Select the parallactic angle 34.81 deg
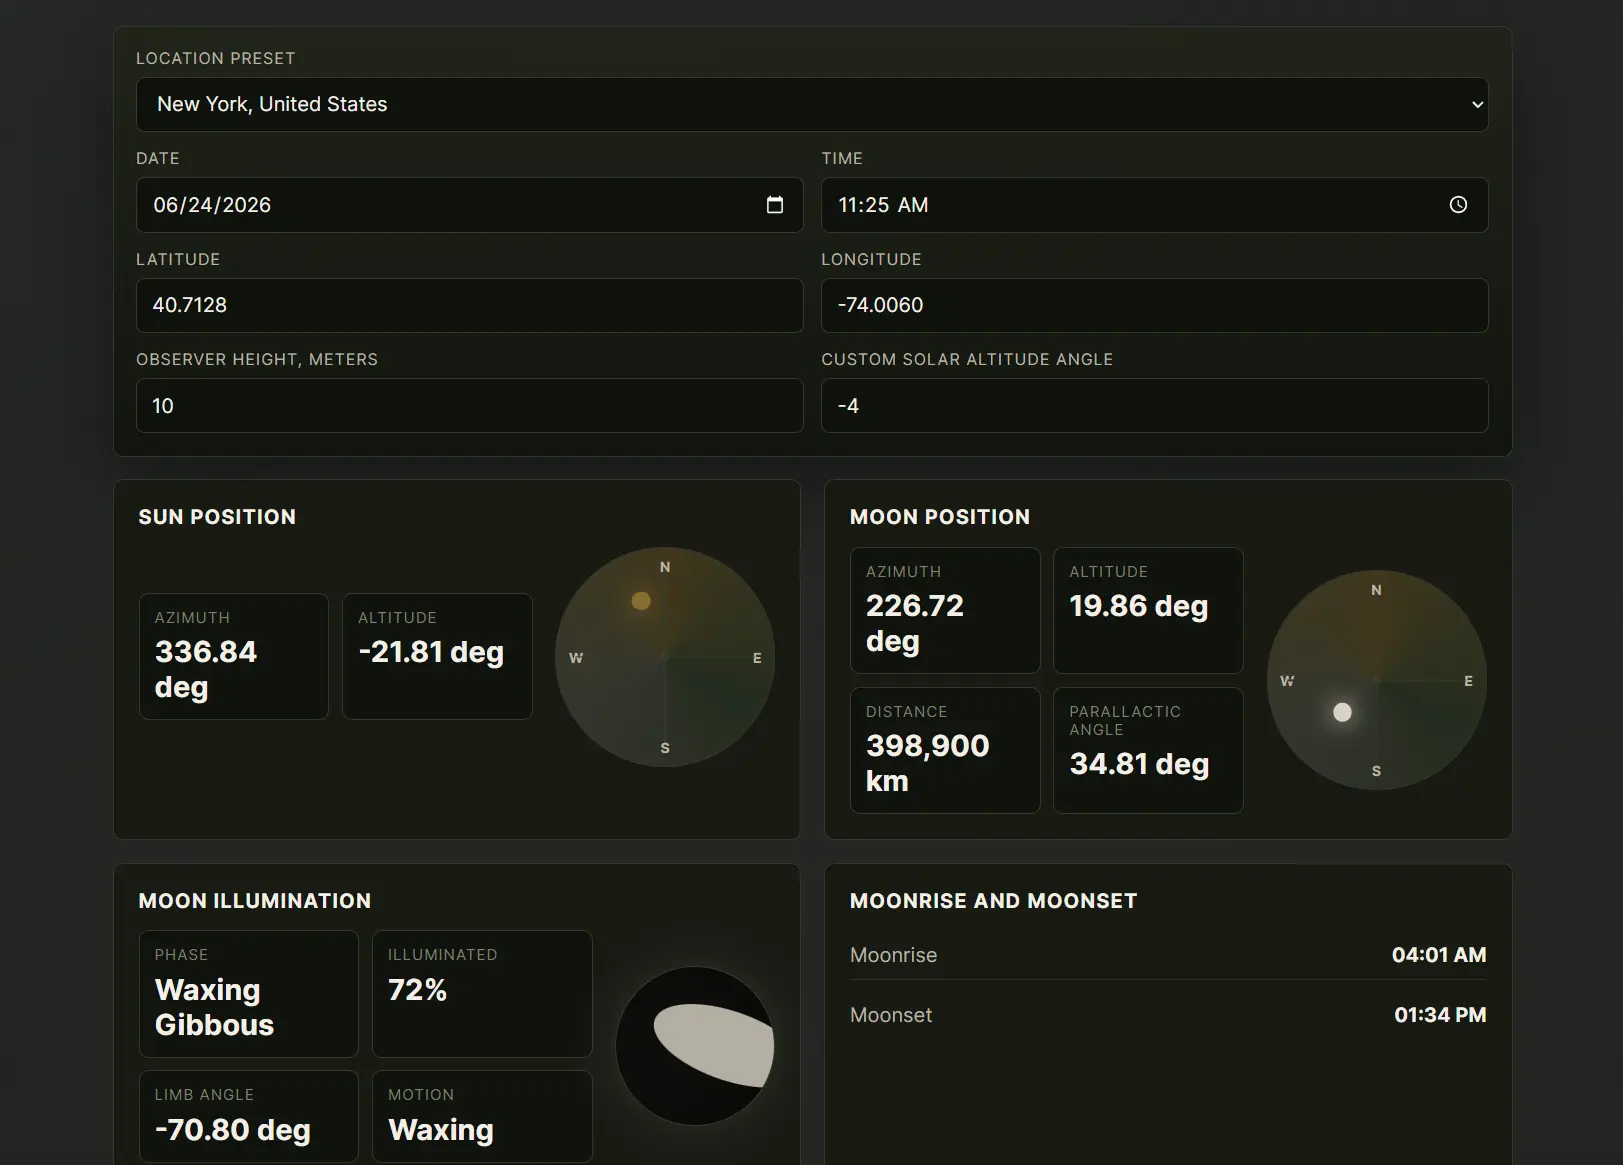The image size is (1623, 1165). point(1140,764)
